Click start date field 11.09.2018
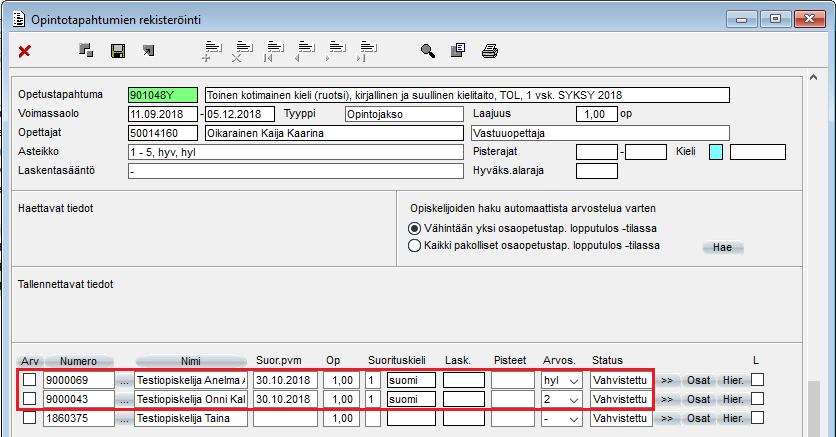836x437 pixels. click(164, 114)
